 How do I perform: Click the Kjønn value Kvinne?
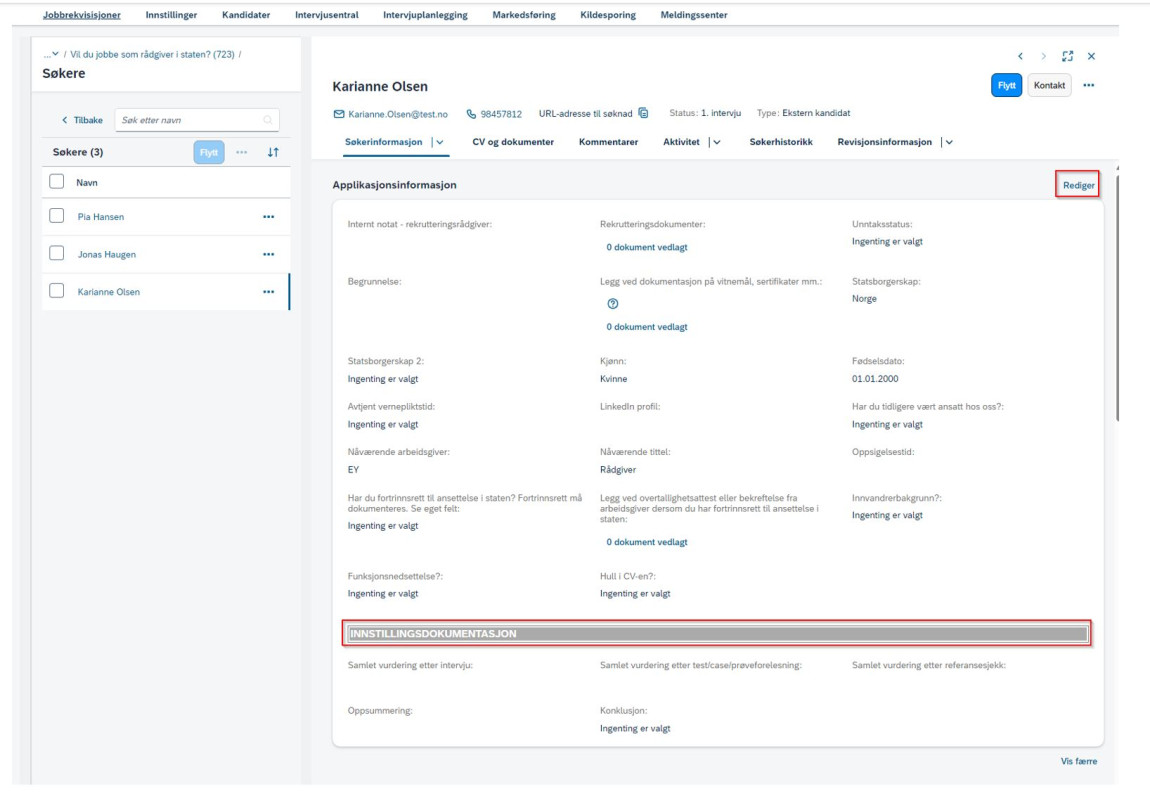coord(613,378)
